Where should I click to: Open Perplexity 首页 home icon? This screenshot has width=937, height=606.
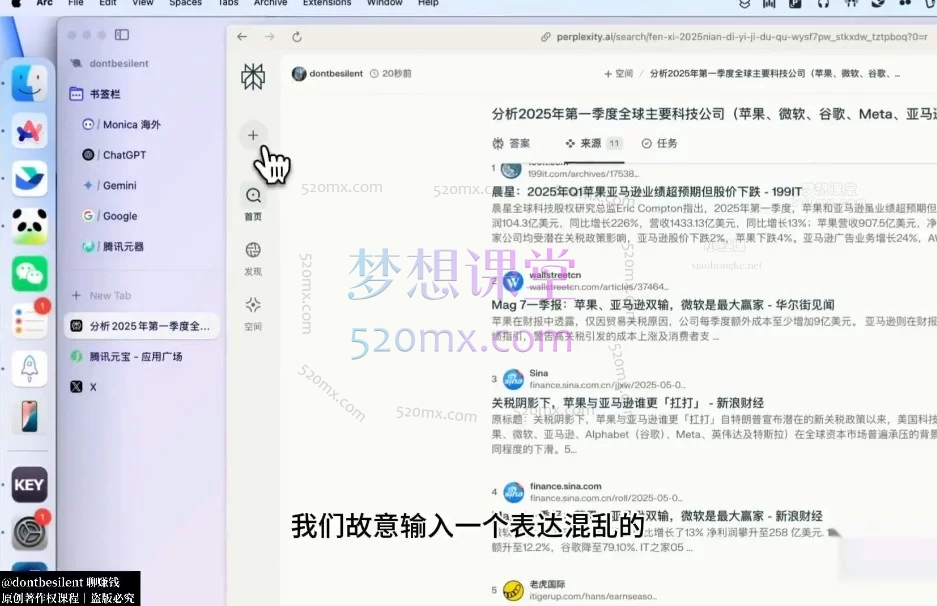pos(253,195)
